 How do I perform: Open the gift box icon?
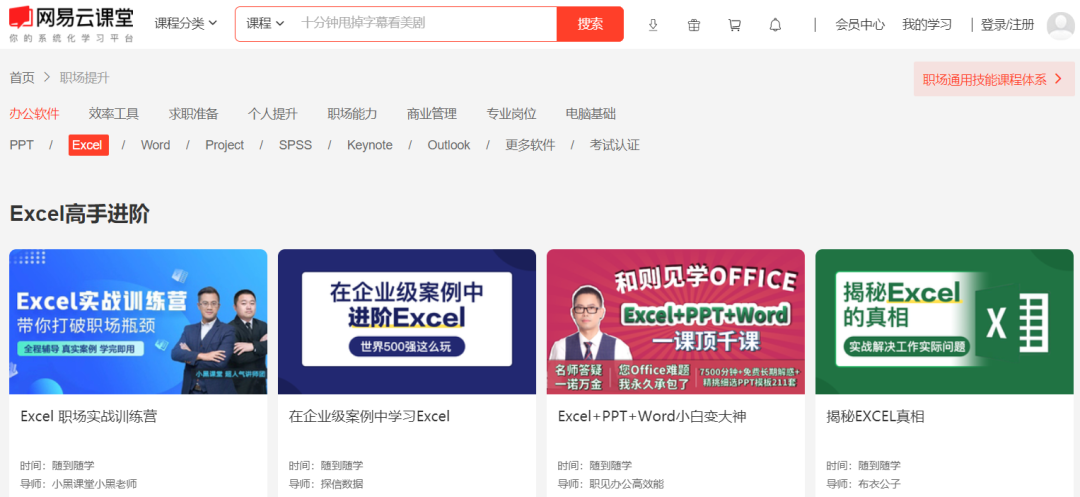tap(694, 25)
